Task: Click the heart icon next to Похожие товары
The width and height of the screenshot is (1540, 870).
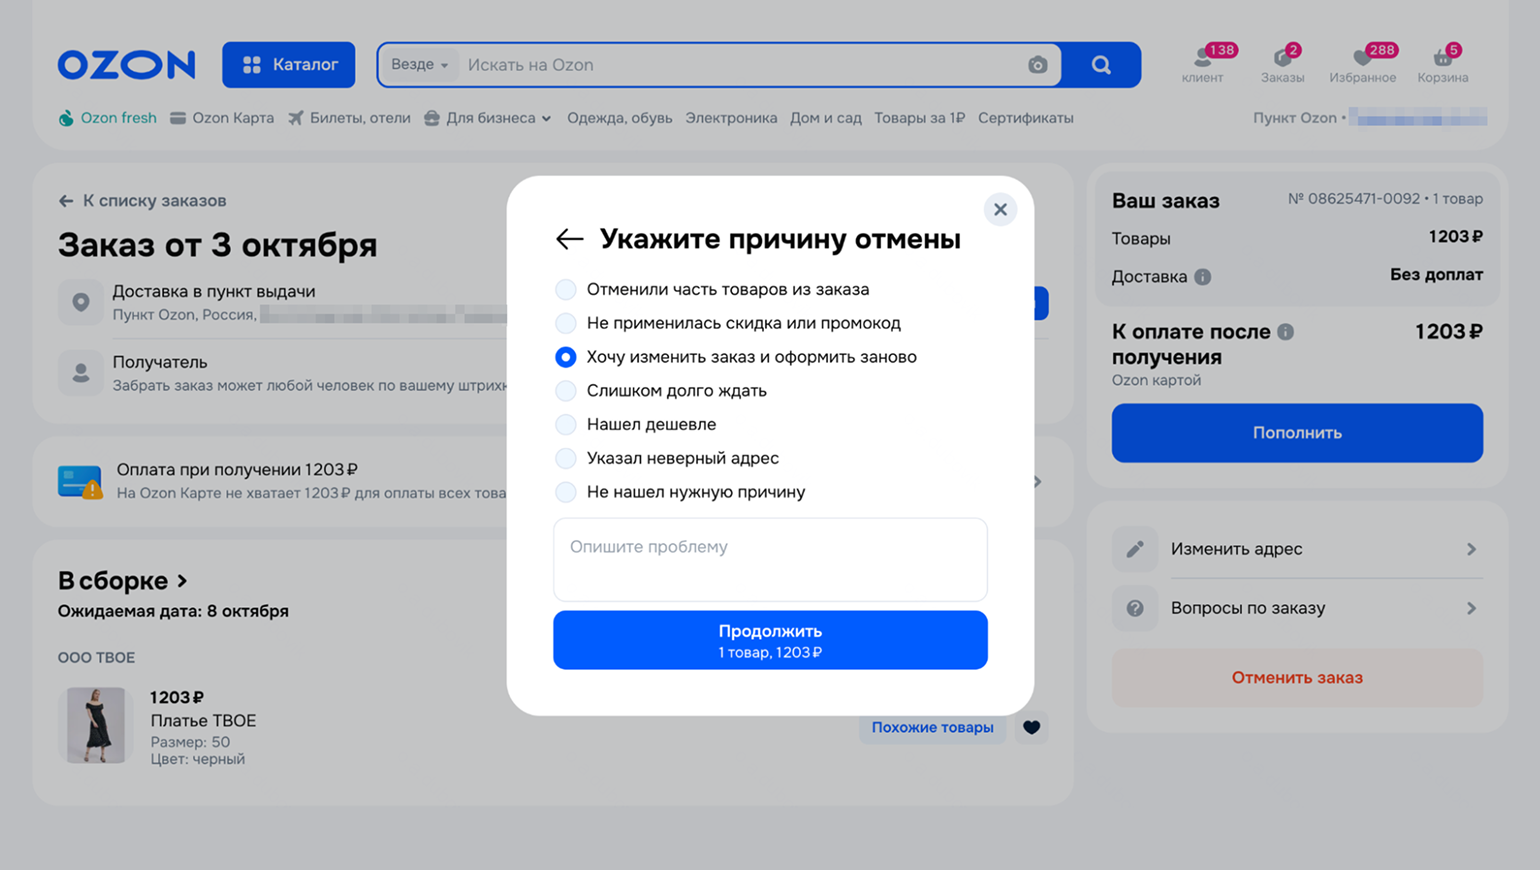Action: point(1031,727)
